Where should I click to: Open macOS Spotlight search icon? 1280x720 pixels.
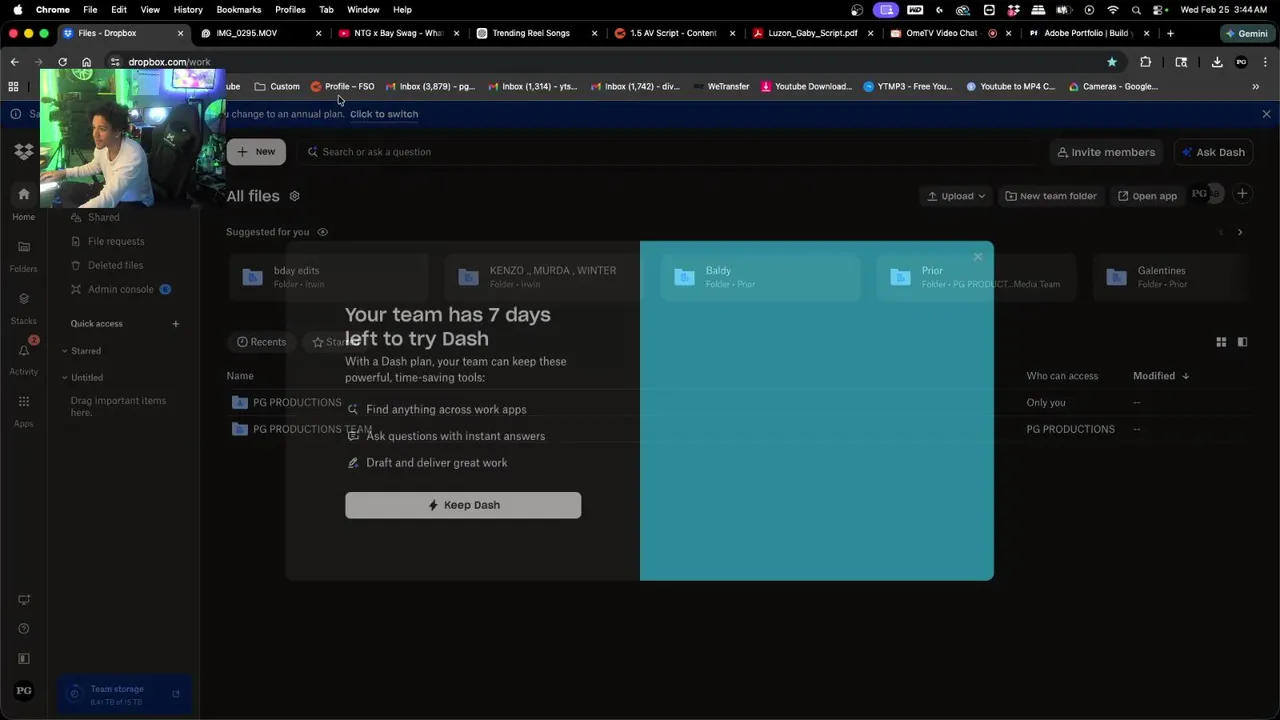(1137, 9)
